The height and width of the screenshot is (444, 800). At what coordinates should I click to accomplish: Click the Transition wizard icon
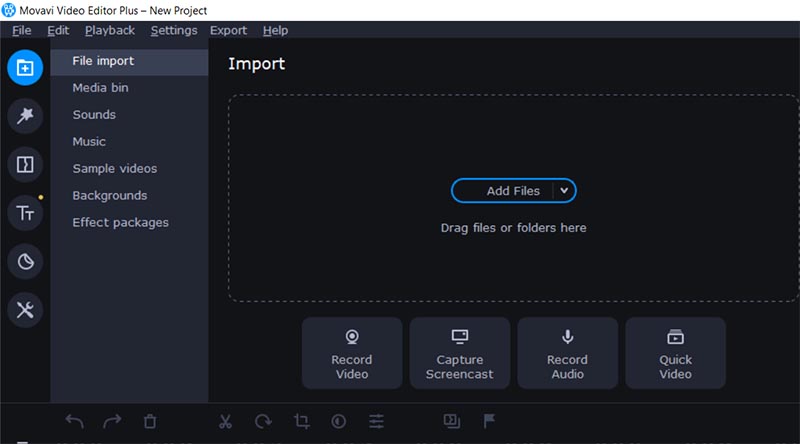tap(452, 421)
